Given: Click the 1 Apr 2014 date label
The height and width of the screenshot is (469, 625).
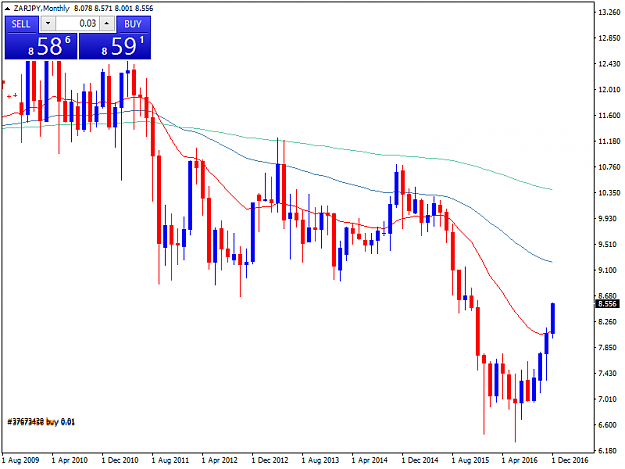Looking at the screenshot, I should [x=369, y=460].
